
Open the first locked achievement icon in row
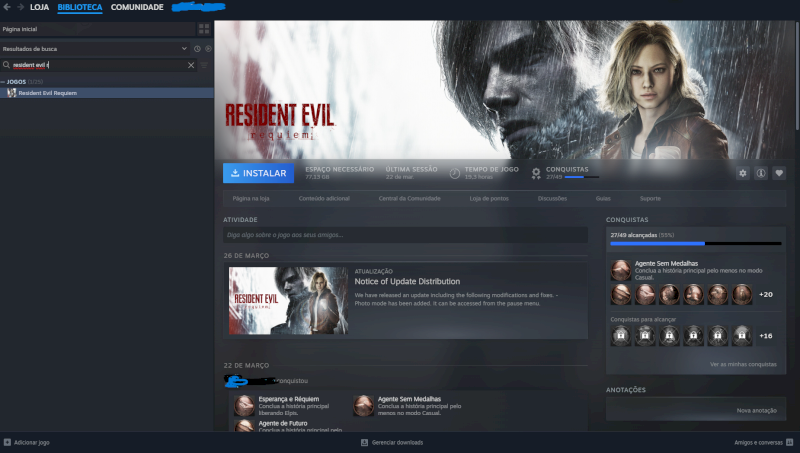tap(621, 336)
